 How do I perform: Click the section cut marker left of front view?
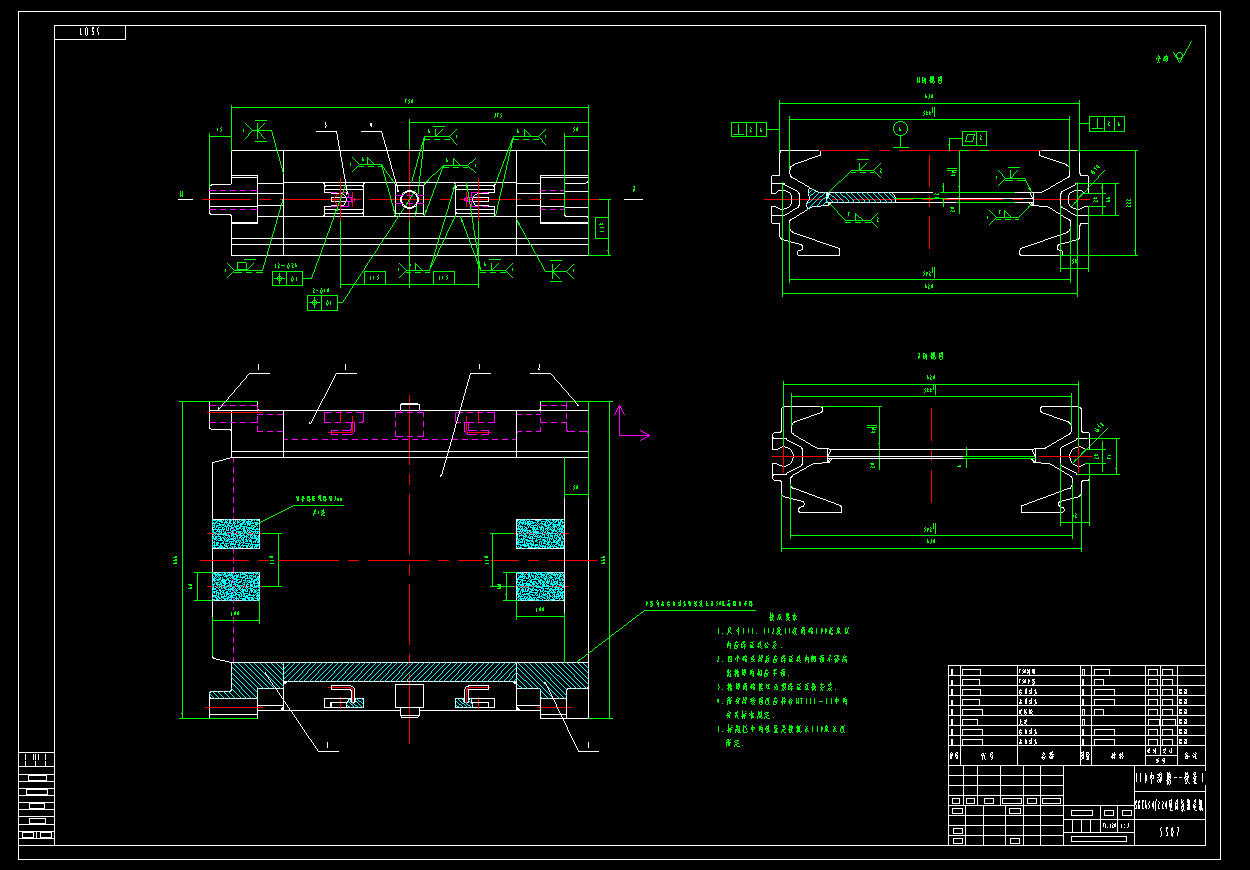tap(183, 196)
